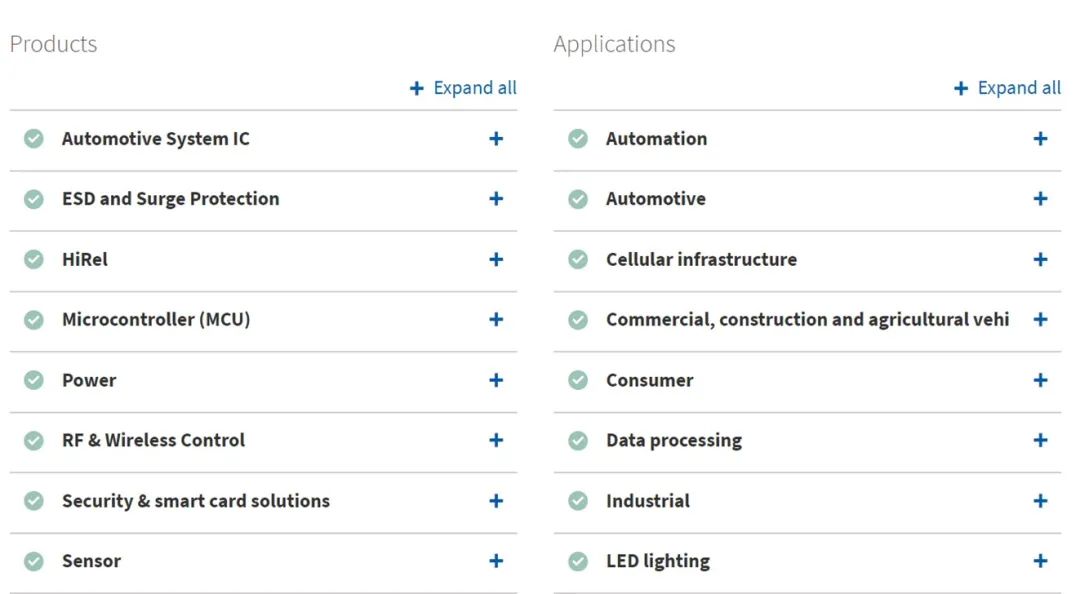
Task: Click plus icon for RF & Wireless Control
Action: pos(496,440)
